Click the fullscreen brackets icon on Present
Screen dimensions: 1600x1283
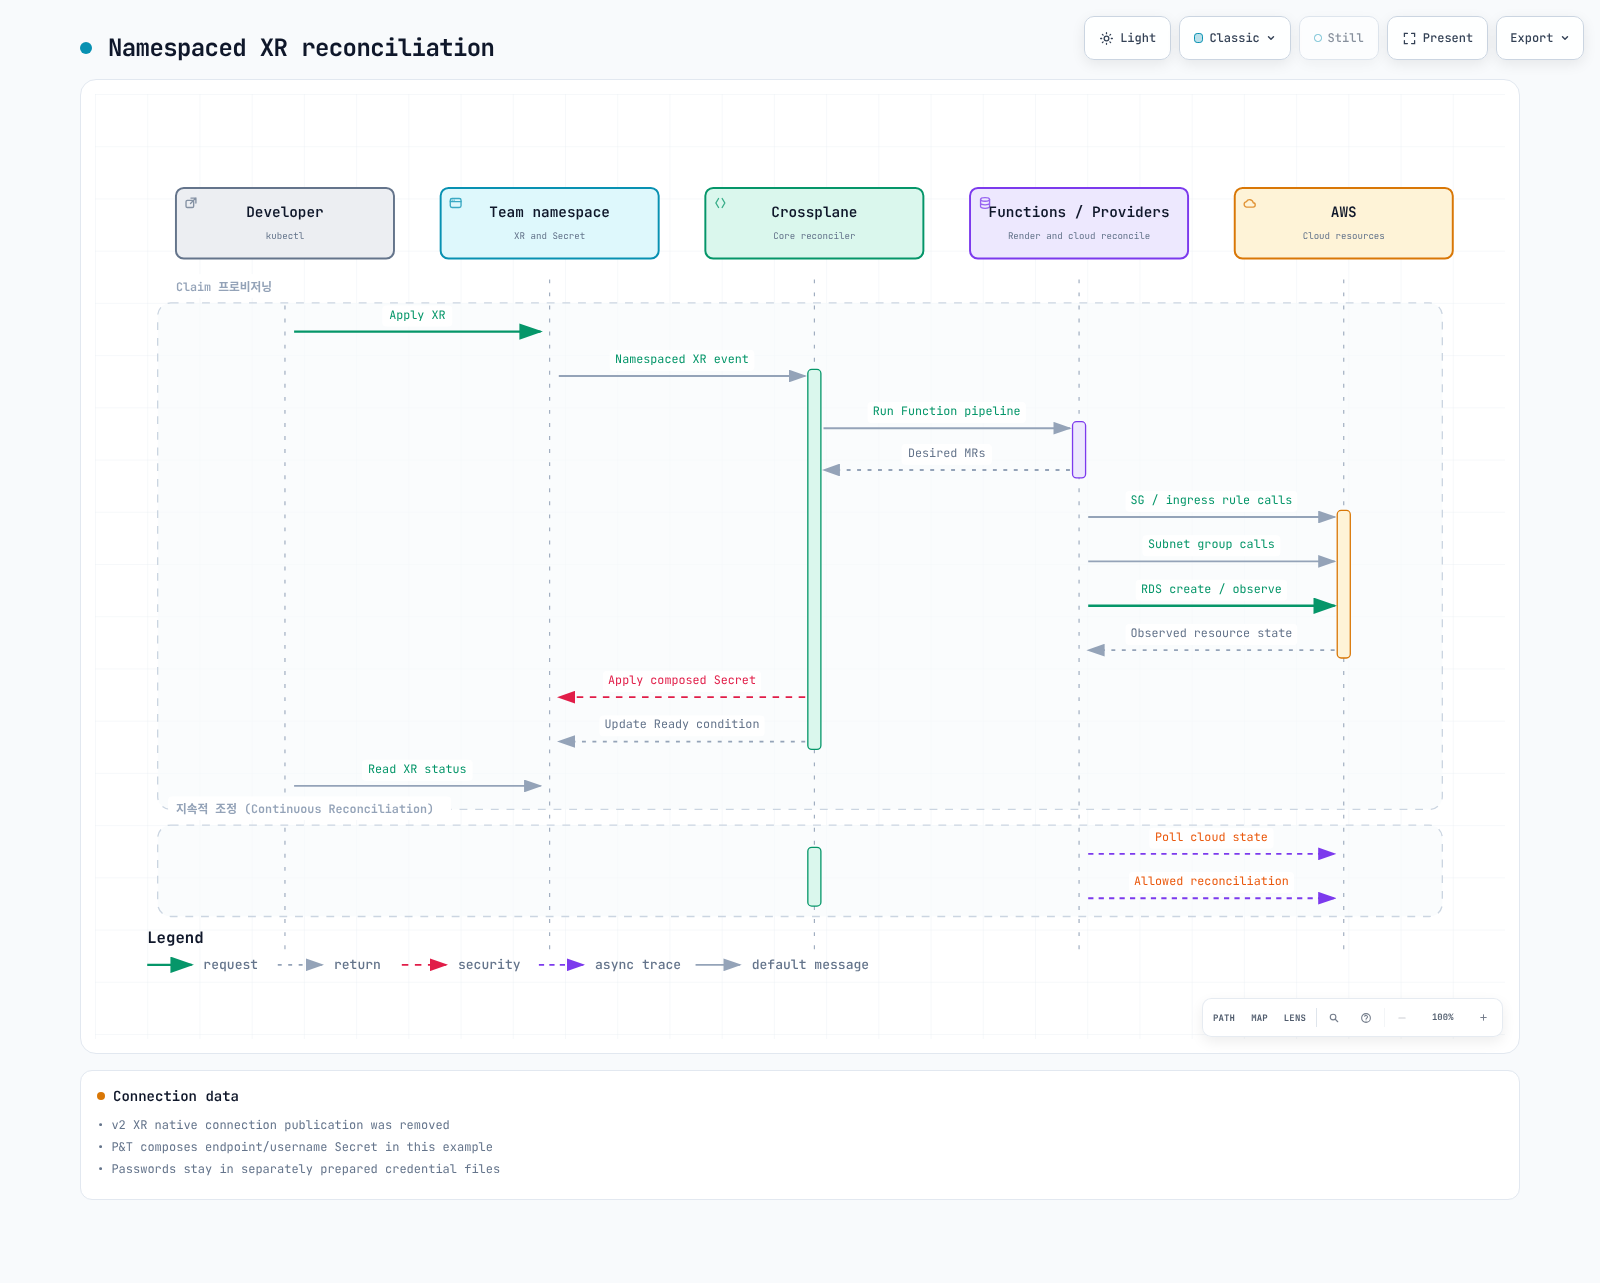point(1409,39)
